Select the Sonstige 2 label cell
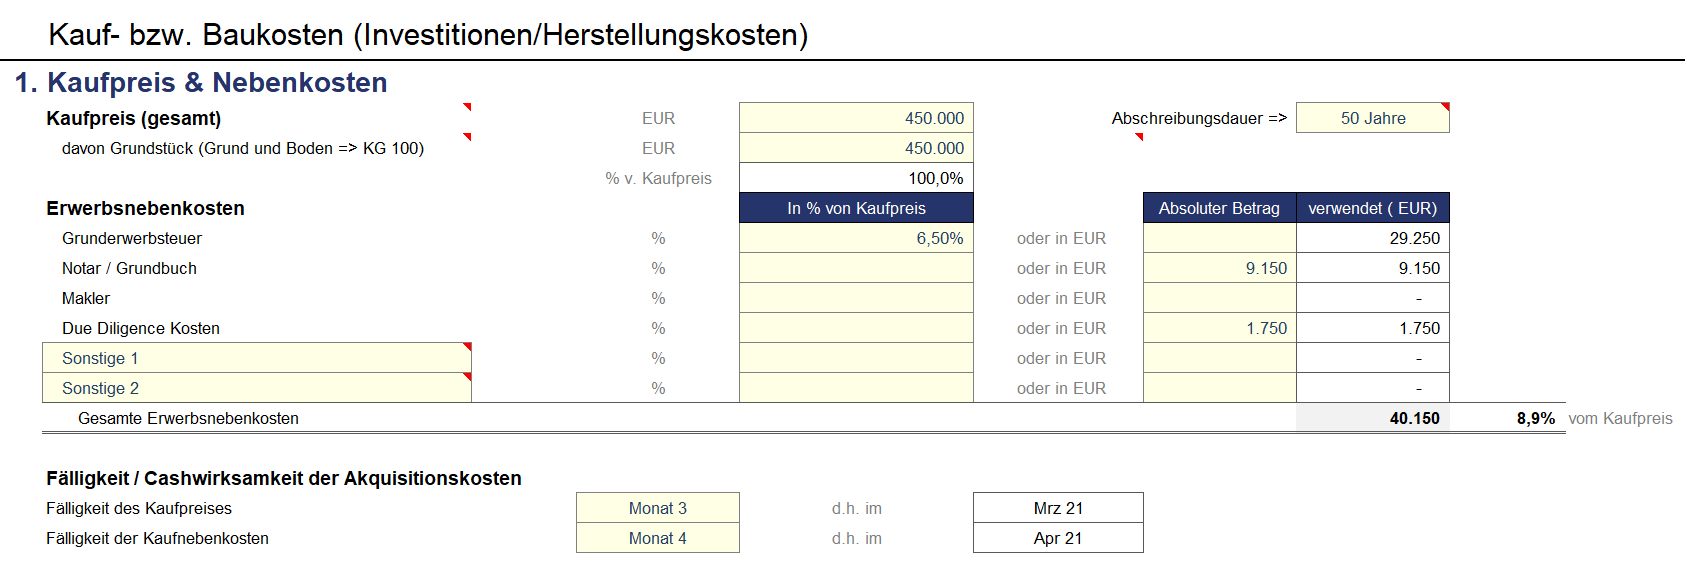 click(x=257, y=388)
